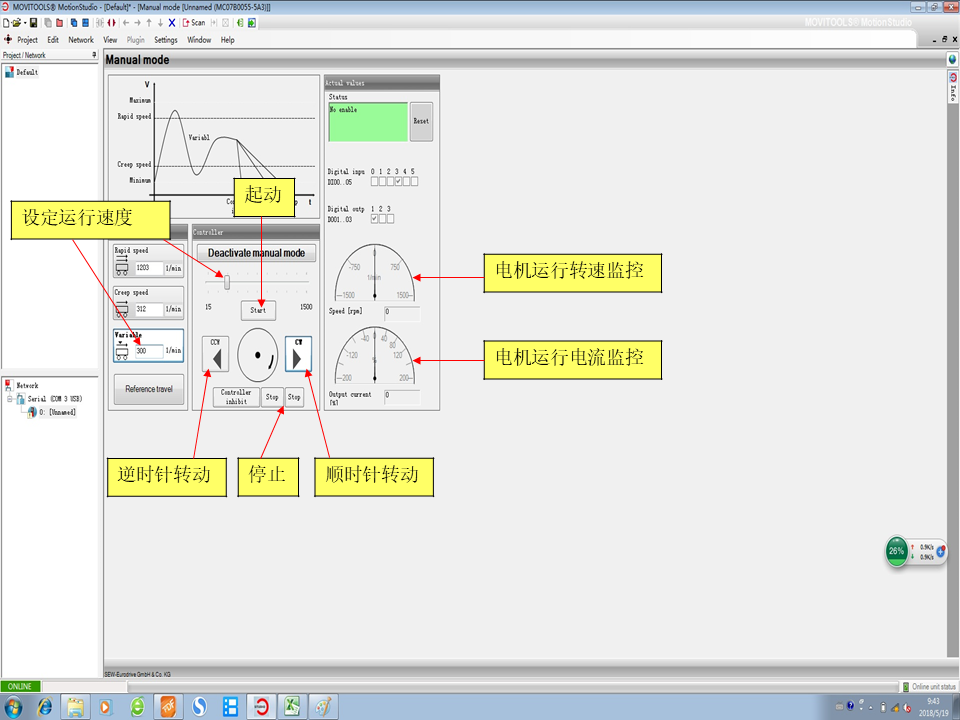Open the Settings menu
The image size is (960, 720).
[166, 40]
